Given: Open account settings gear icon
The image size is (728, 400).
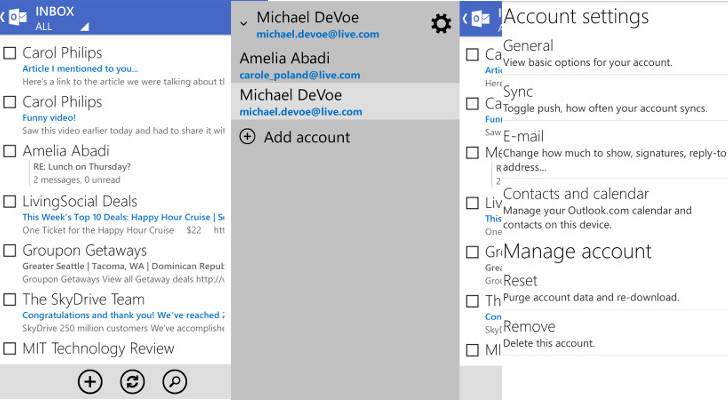Looking at the screenshot, I should [x=440, y=24].
